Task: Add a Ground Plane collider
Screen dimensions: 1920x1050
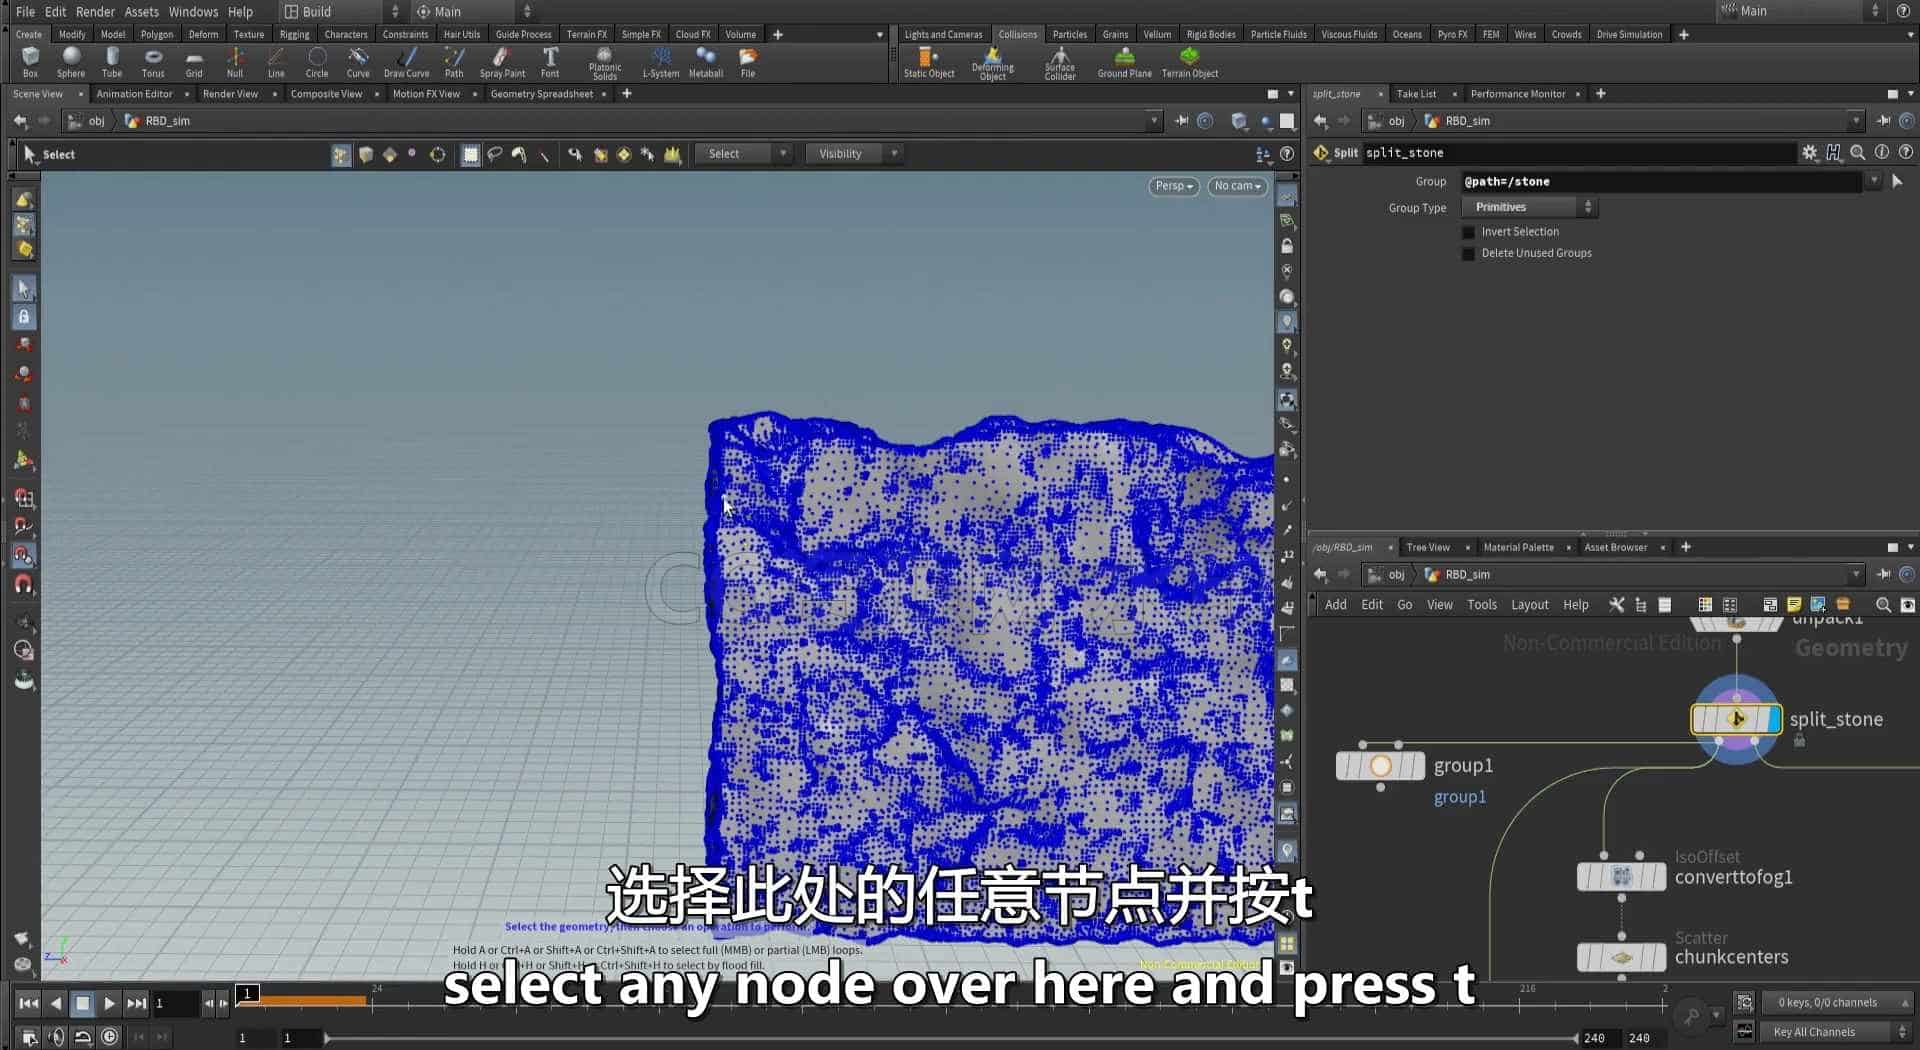Action: point(1124,62)
